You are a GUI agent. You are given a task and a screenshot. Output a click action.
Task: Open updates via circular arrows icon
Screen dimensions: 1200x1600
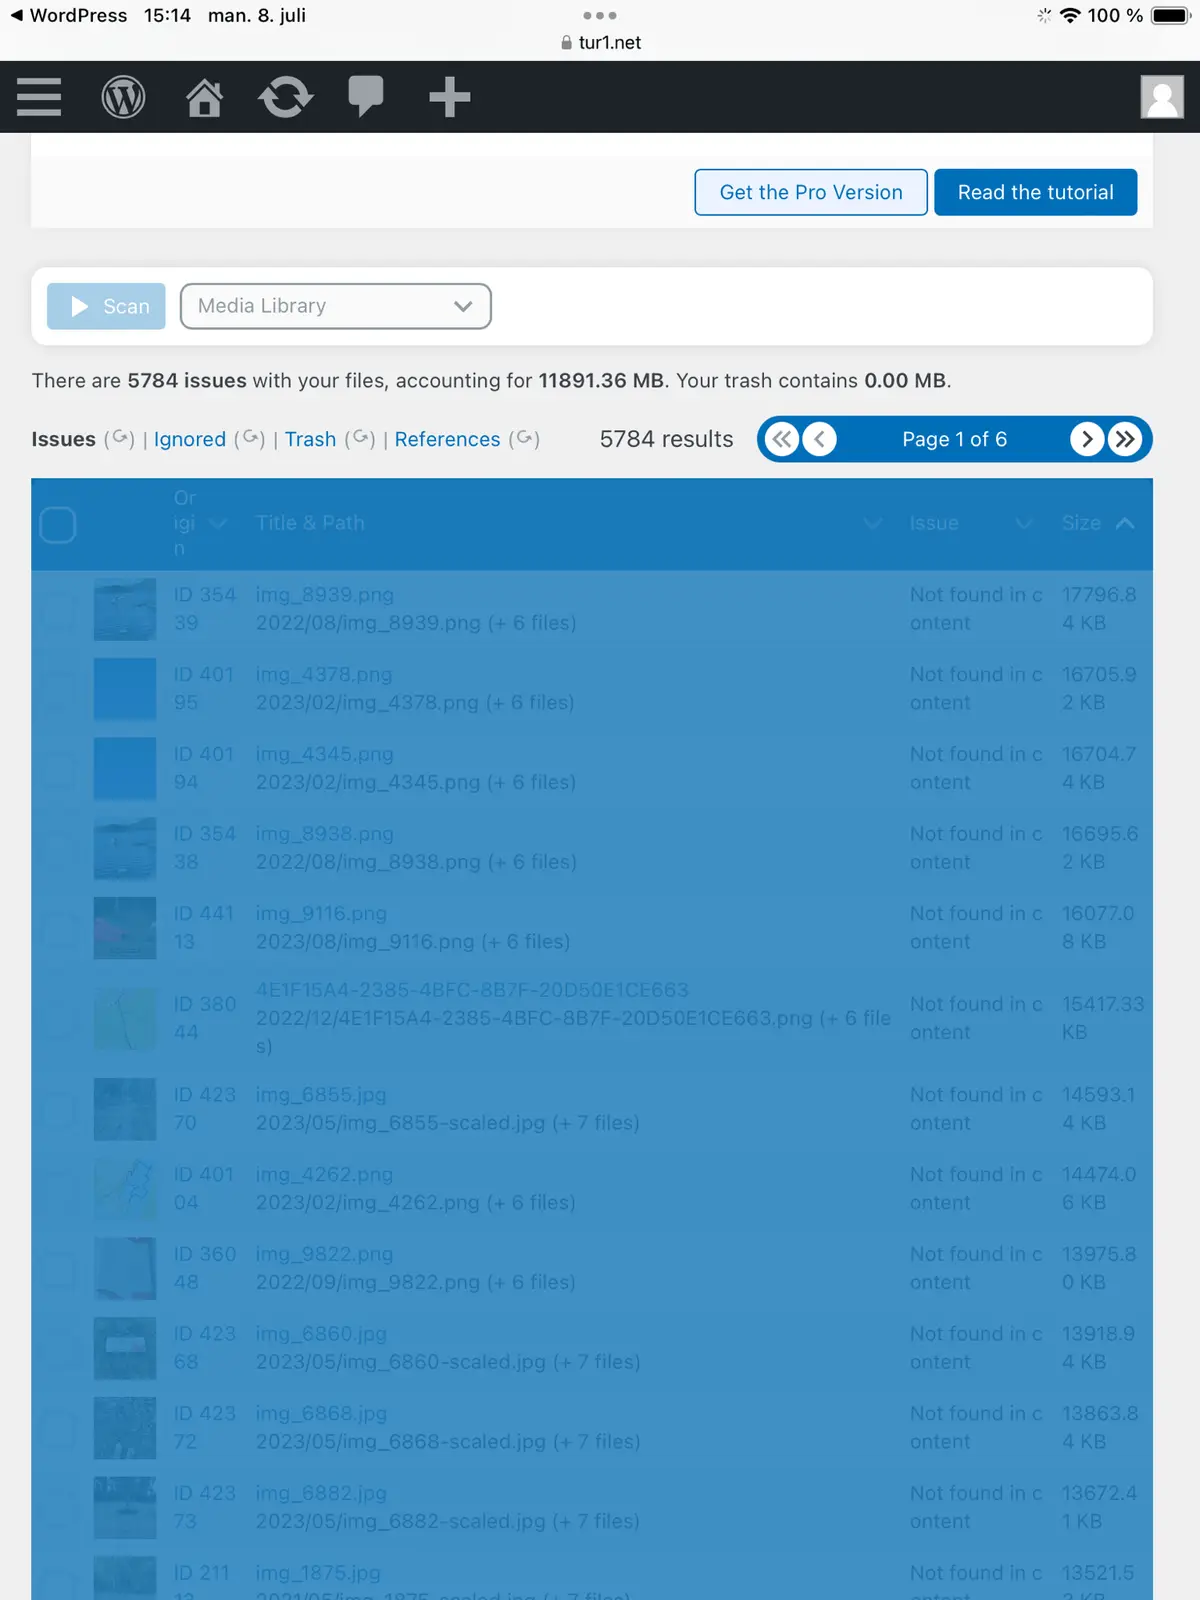[x=285, y=97]
